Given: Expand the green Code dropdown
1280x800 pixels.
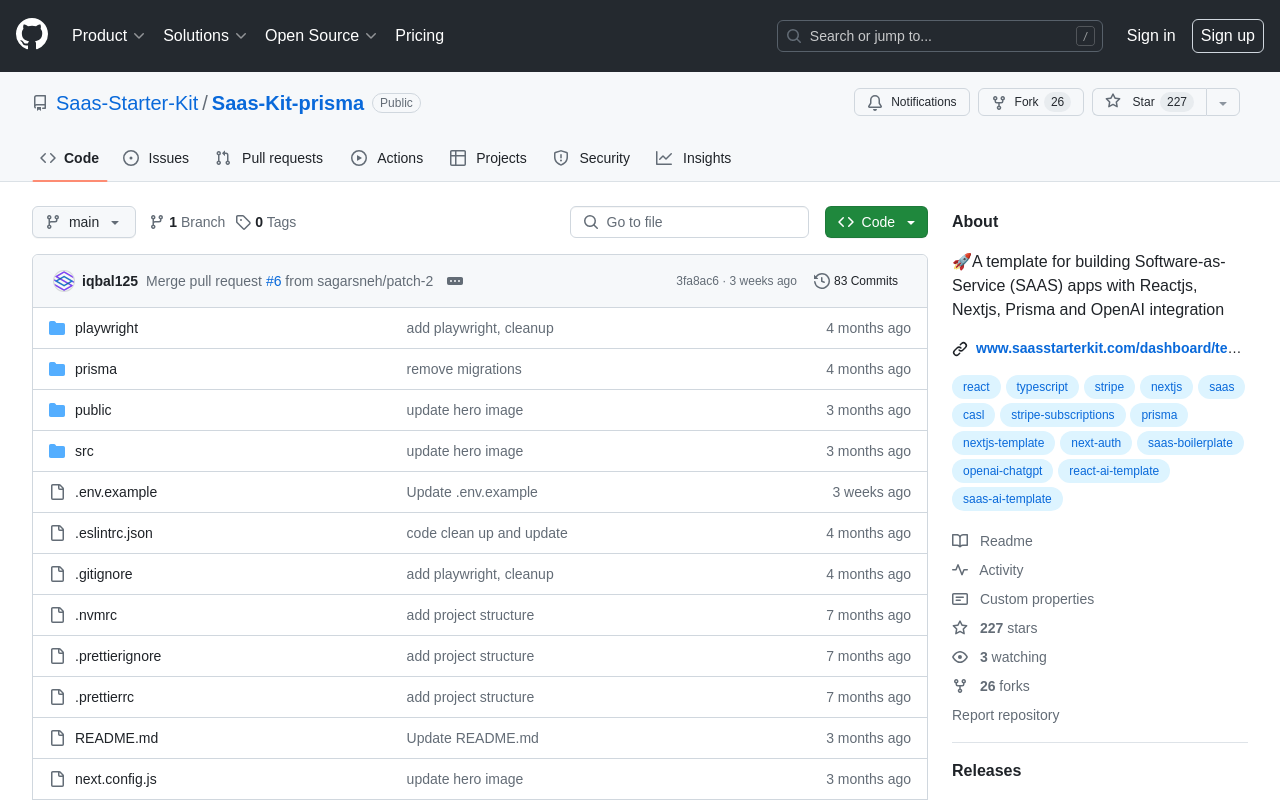Looking at the screenshot, I should tap(876, 222).
